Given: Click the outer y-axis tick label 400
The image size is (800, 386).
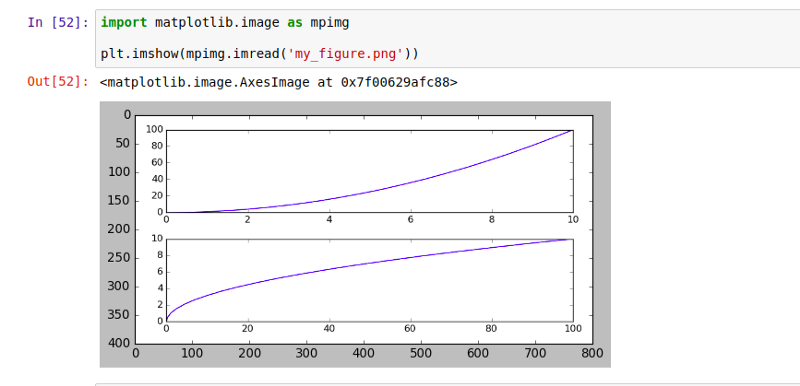Looking at the screenshot, I should [x=120, y=344].
